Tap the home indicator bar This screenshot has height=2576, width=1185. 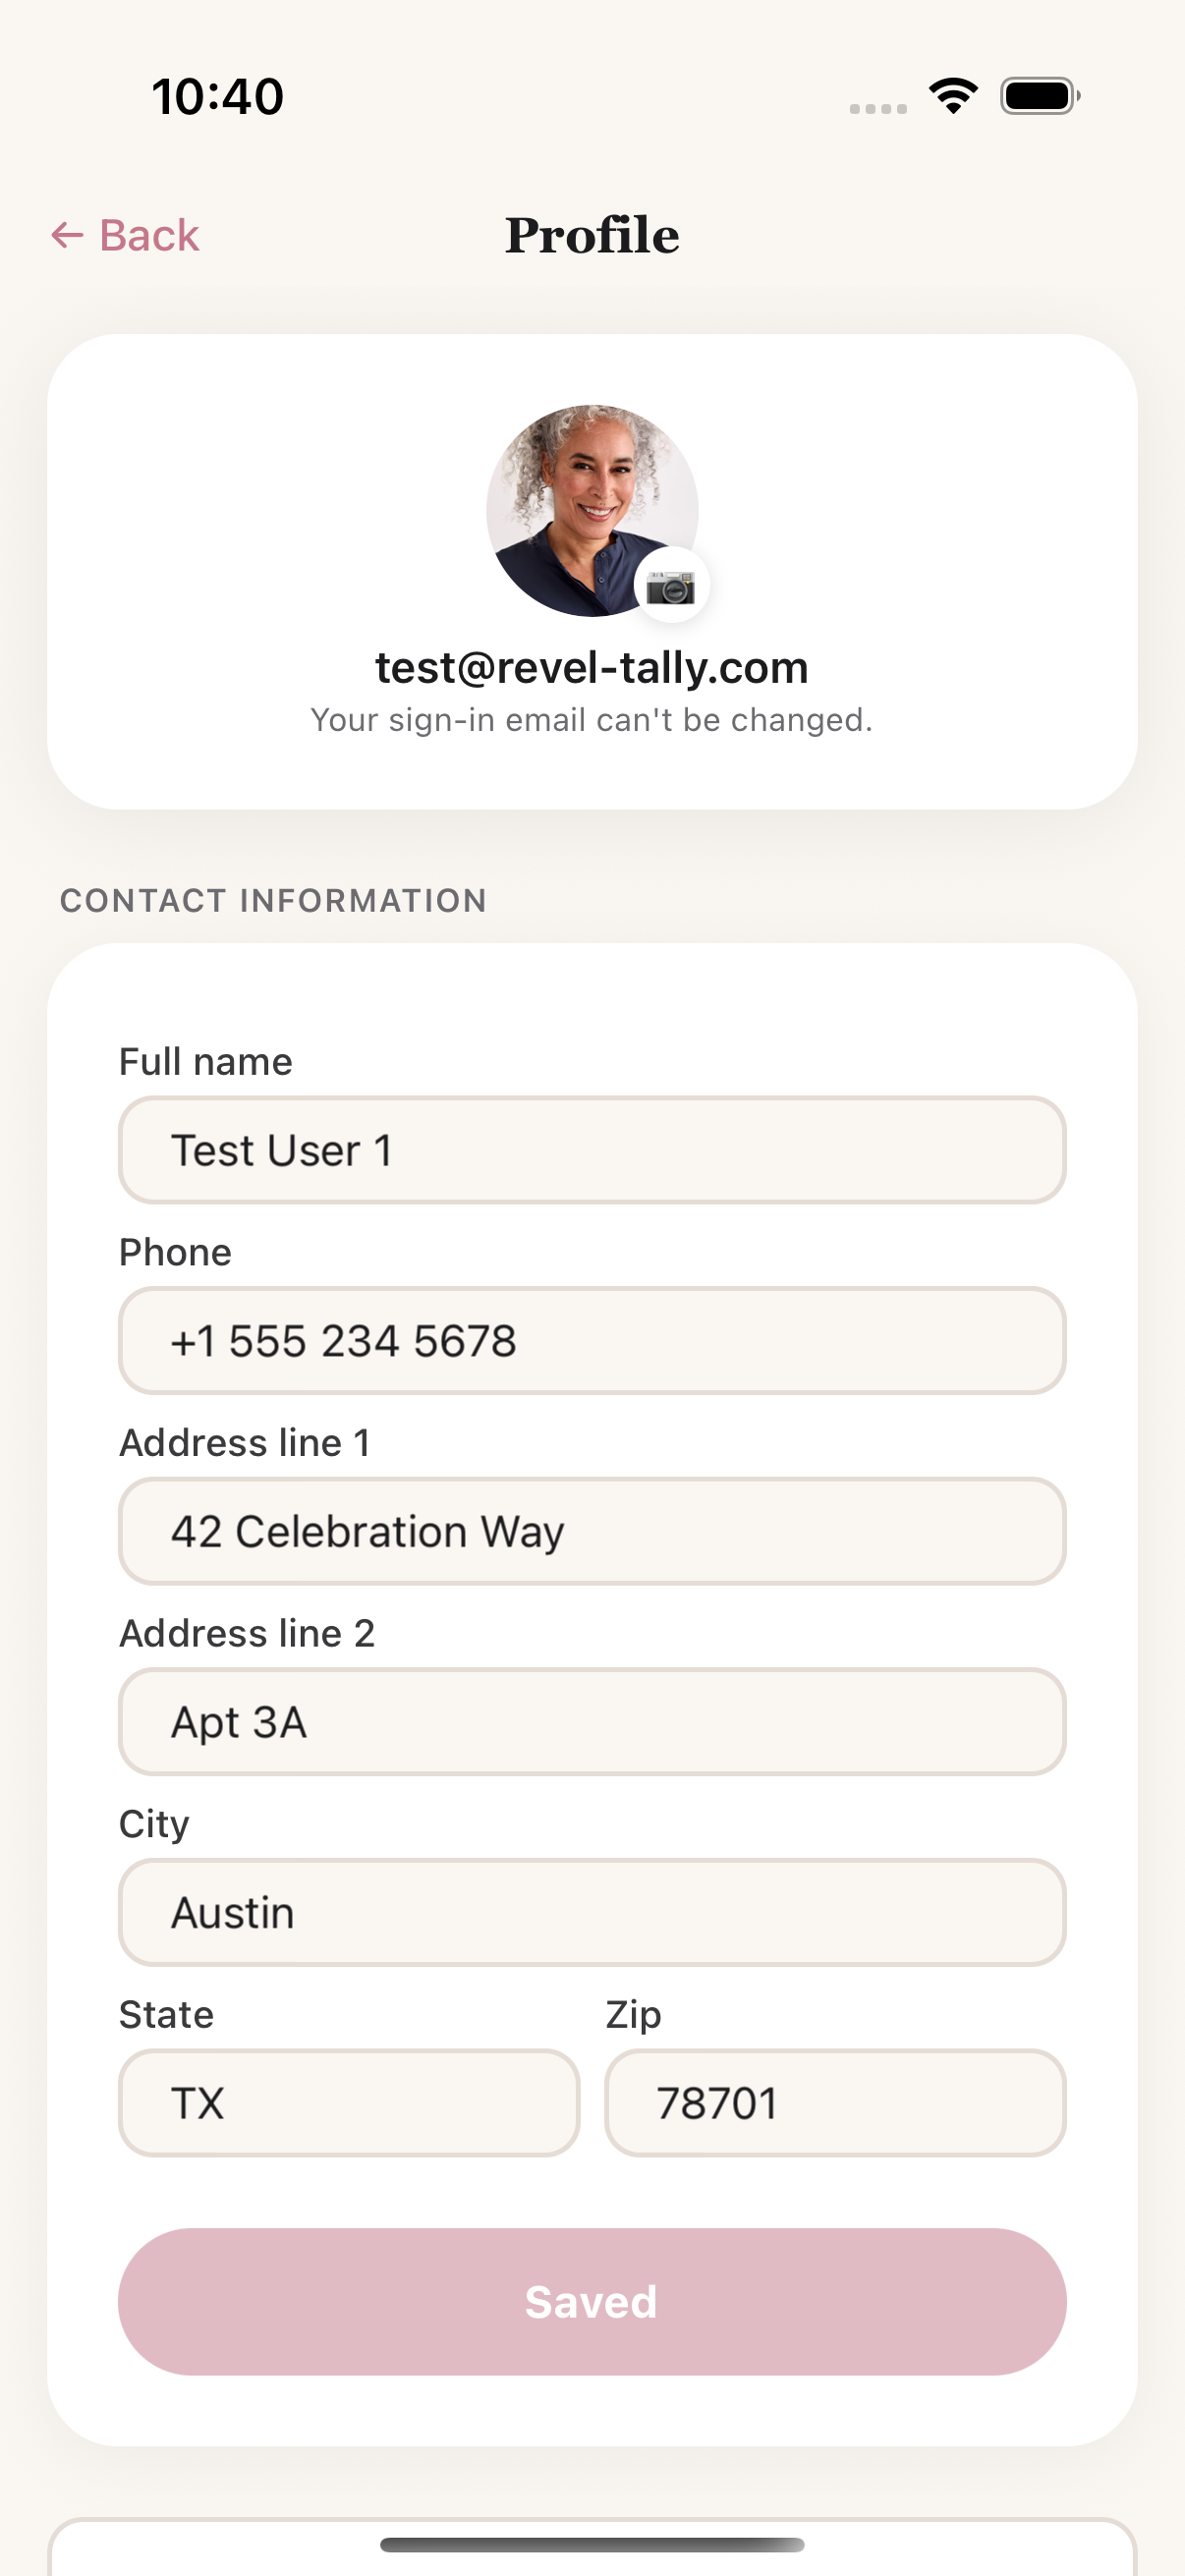coord(592,2545)
